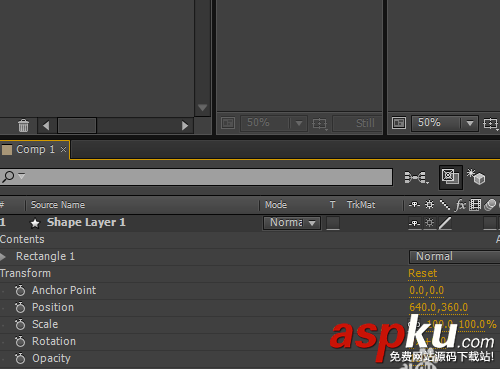Open Composition Mini-Flowchart icon

point(416,177)
